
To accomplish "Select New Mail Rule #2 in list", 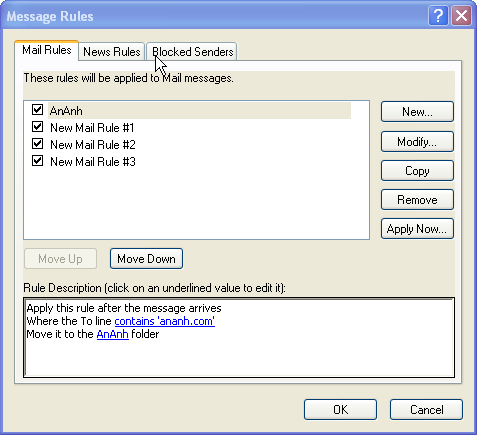I will click(93, 145).
